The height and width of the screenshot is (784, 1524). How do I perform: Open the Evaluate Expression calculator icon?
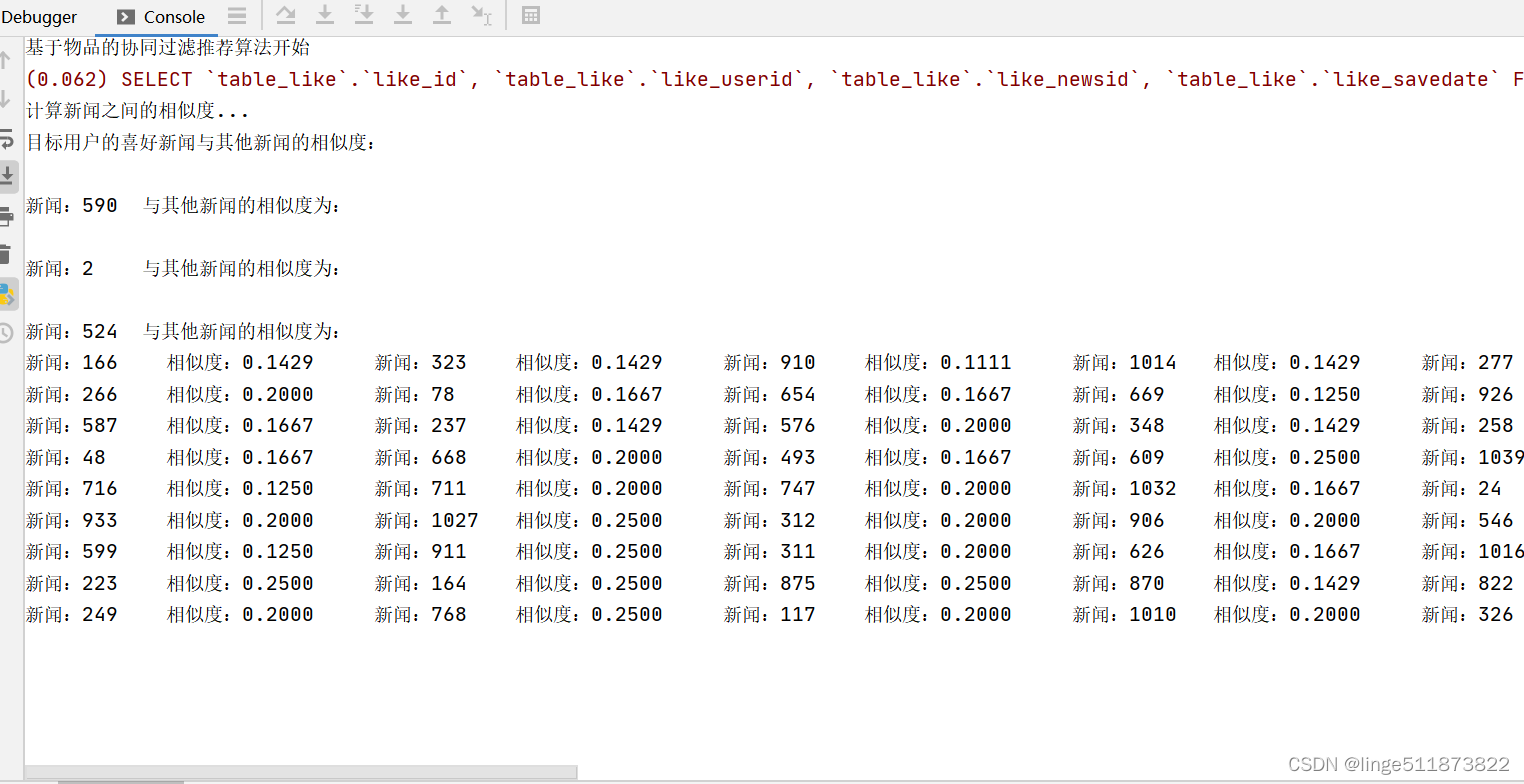(x=531, y=15)
